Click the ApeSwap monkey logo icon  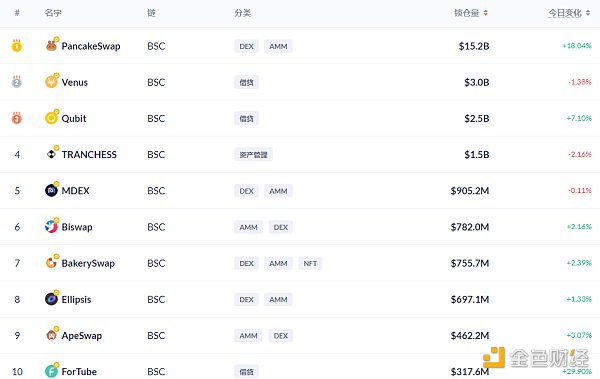[51, 335]
